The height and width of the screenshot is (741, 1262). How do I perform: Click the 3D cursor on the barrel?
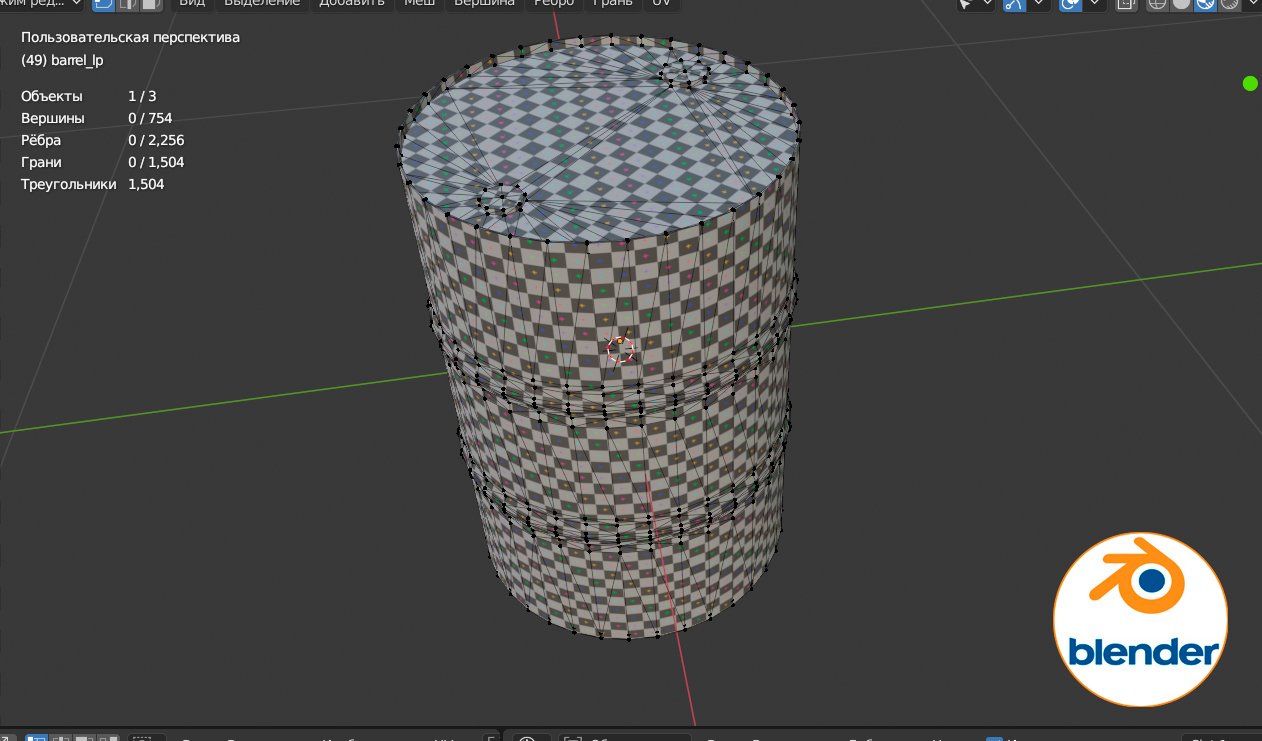[620, 349]
